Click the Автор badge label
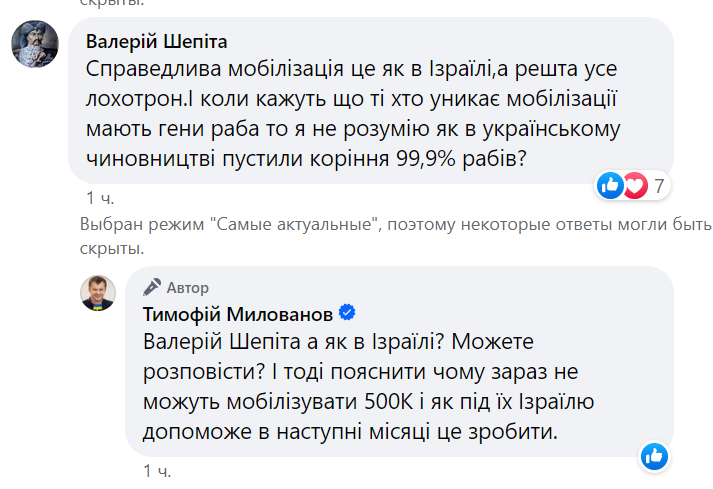Viewport: 713px width, 489px height. 188,287
